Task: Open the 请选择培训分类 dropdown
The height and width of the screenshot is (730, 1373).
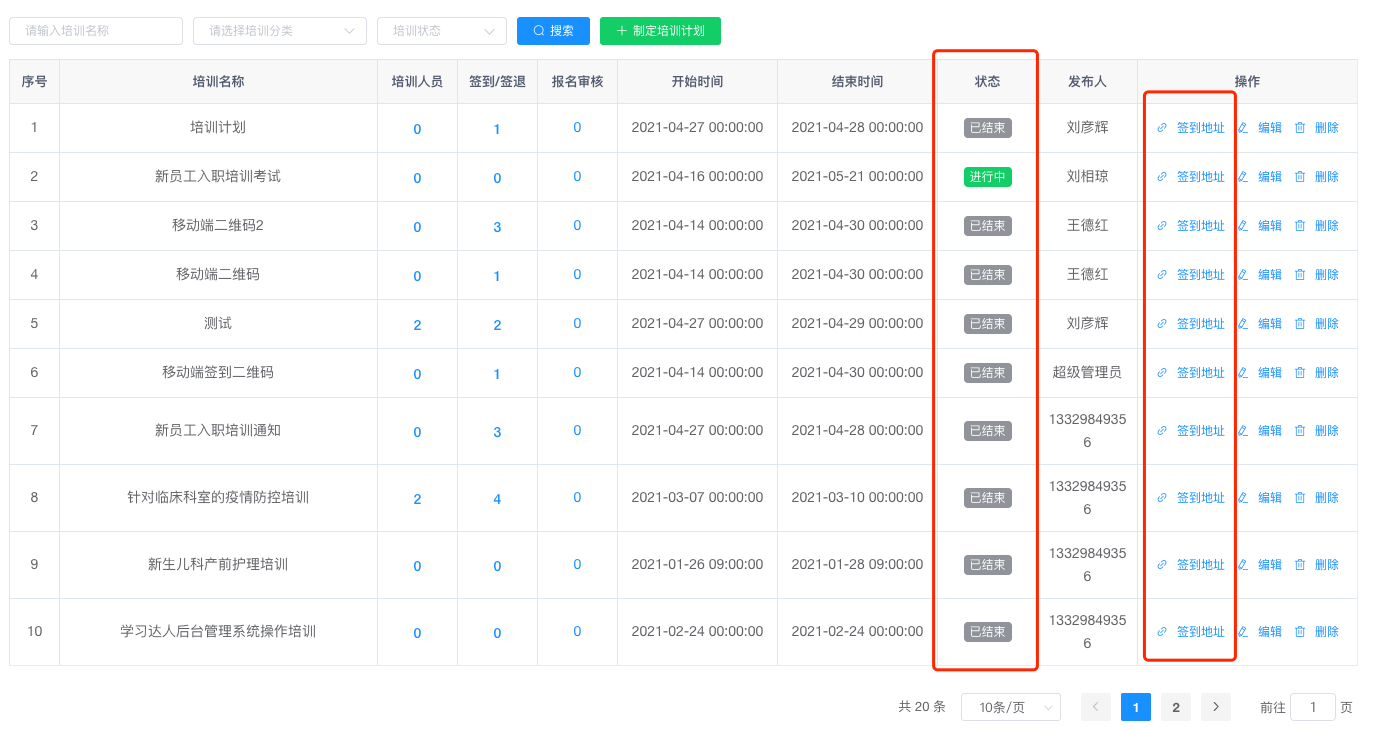Action: click(279, 31)
